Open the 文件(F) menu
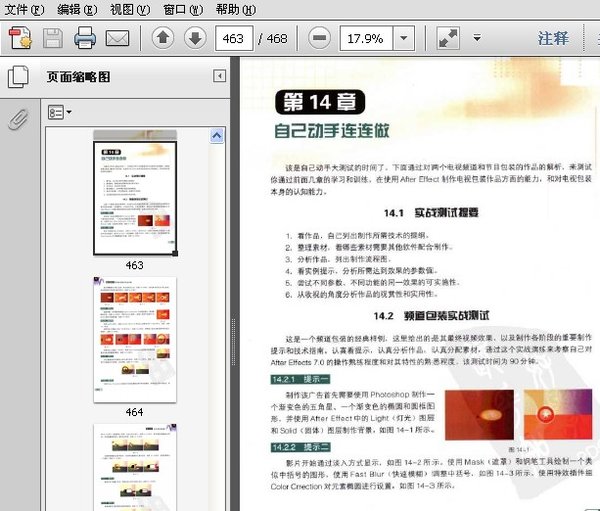This screenshot has height=511, width=600. tap(24, 10)
